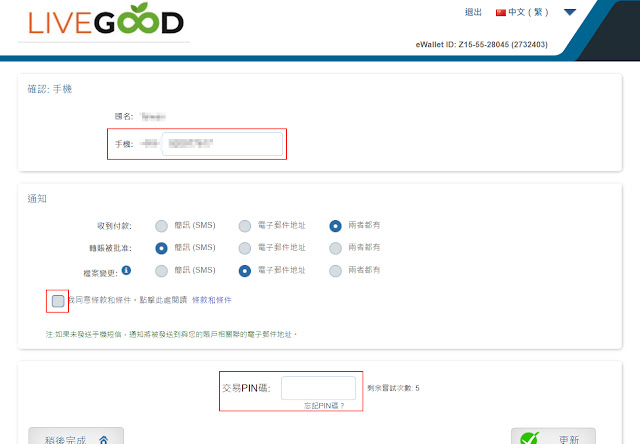Select 兩者都有 for 檔案變更
640x444 pixels.
[x=335, y=270]
